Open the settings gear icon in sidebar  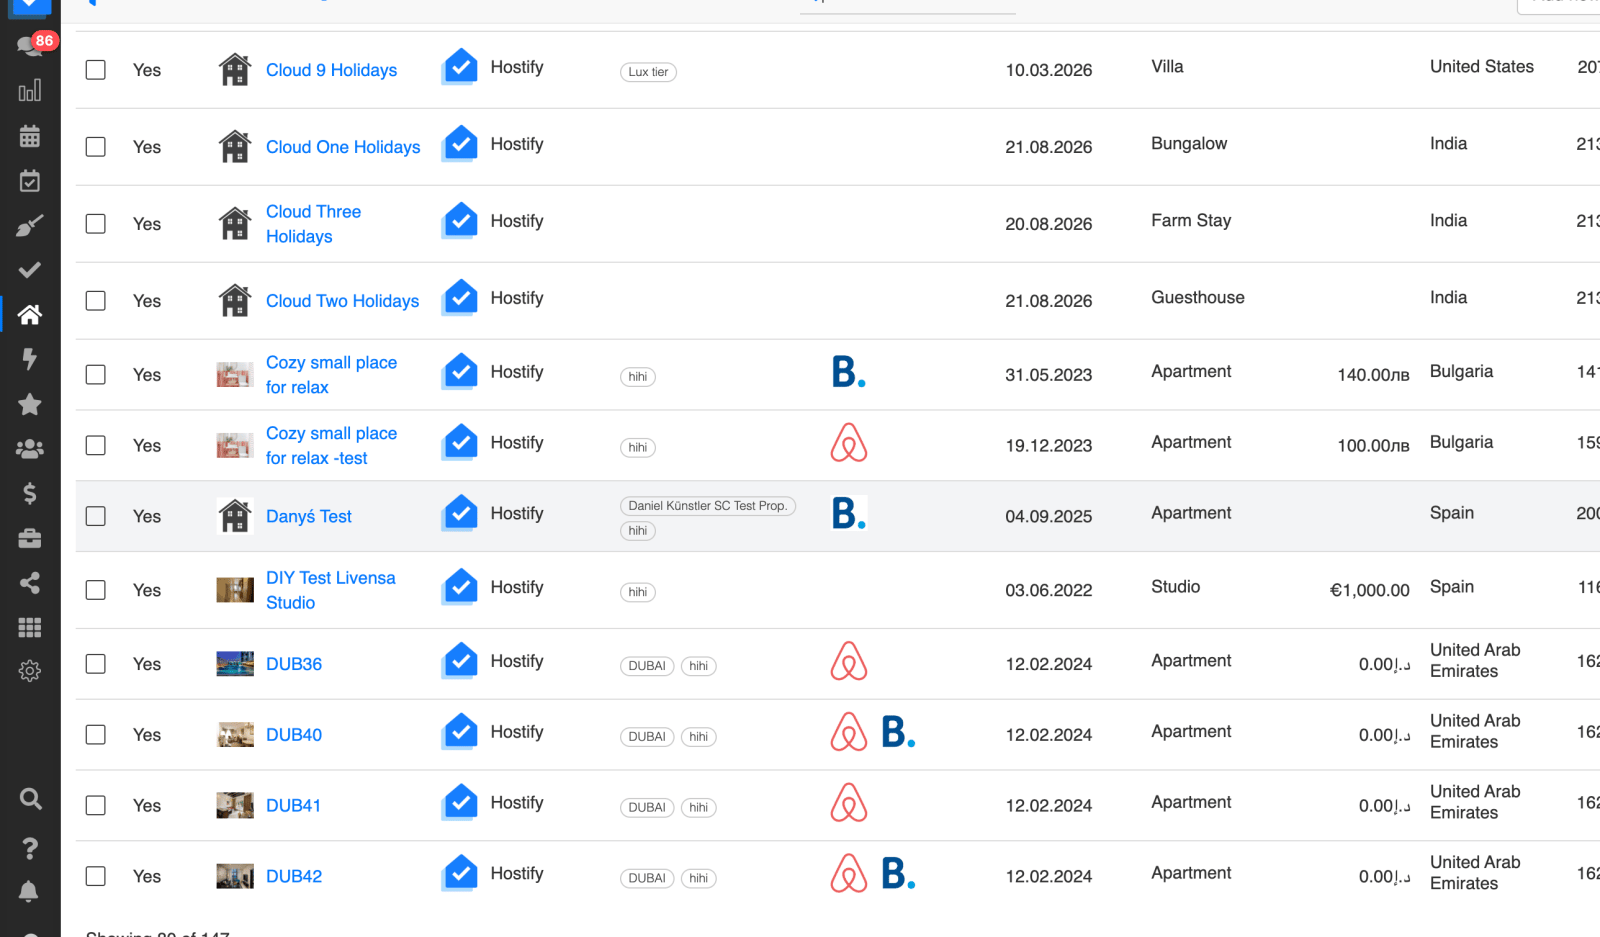point(30,671)
